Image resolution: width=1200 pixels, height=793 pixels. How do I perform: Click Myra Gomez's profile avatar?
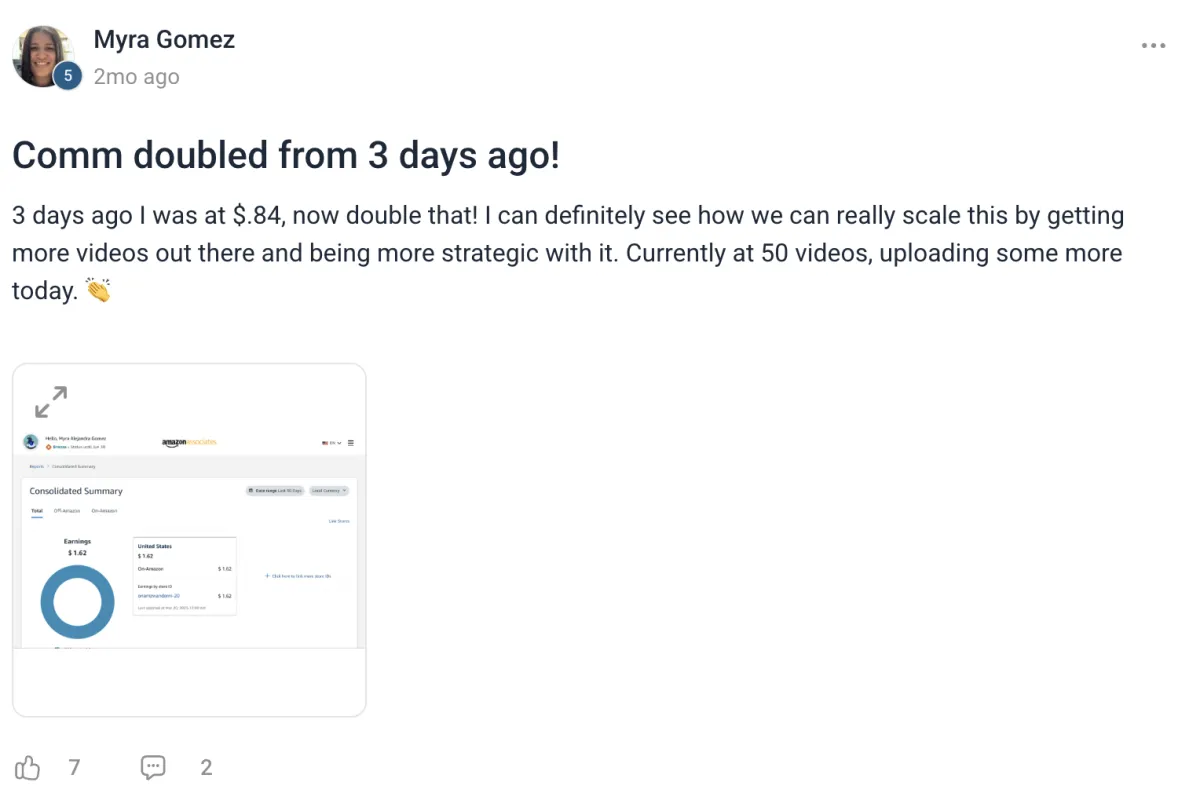click(x=44, y=56)
